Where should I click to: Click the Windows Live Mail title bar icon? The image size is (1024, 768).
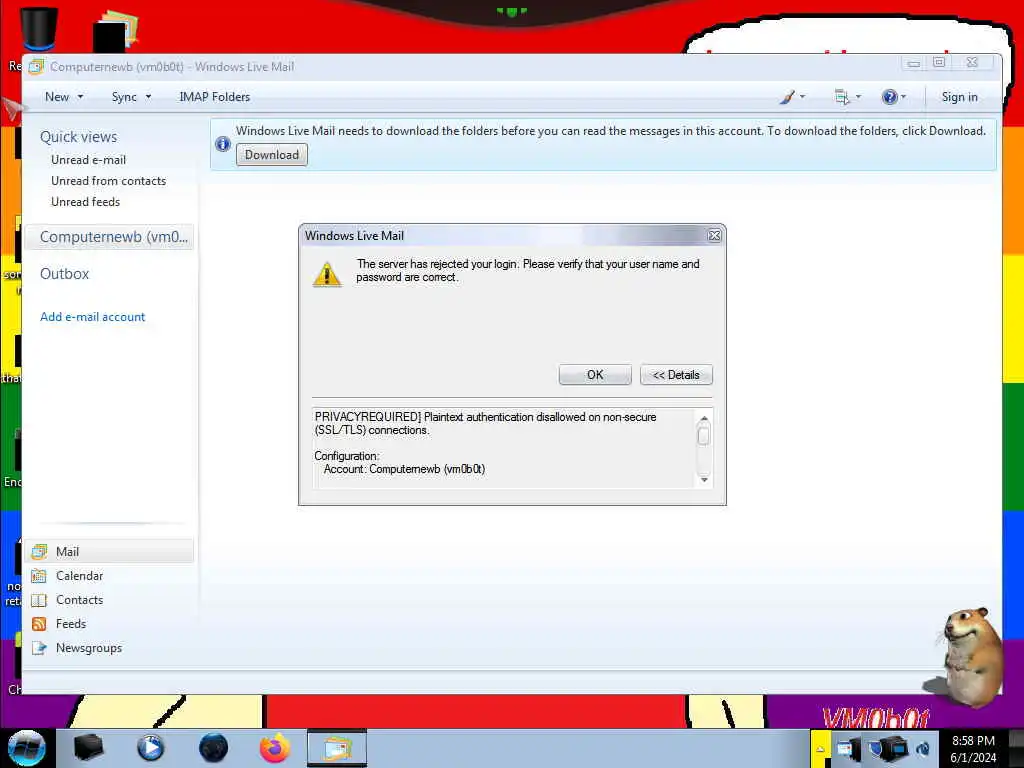37,67
